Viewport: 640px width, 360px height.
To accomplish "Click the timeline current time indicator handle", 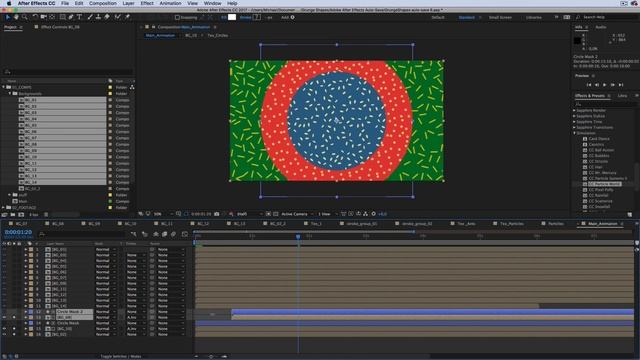I will tap(298, 236).
